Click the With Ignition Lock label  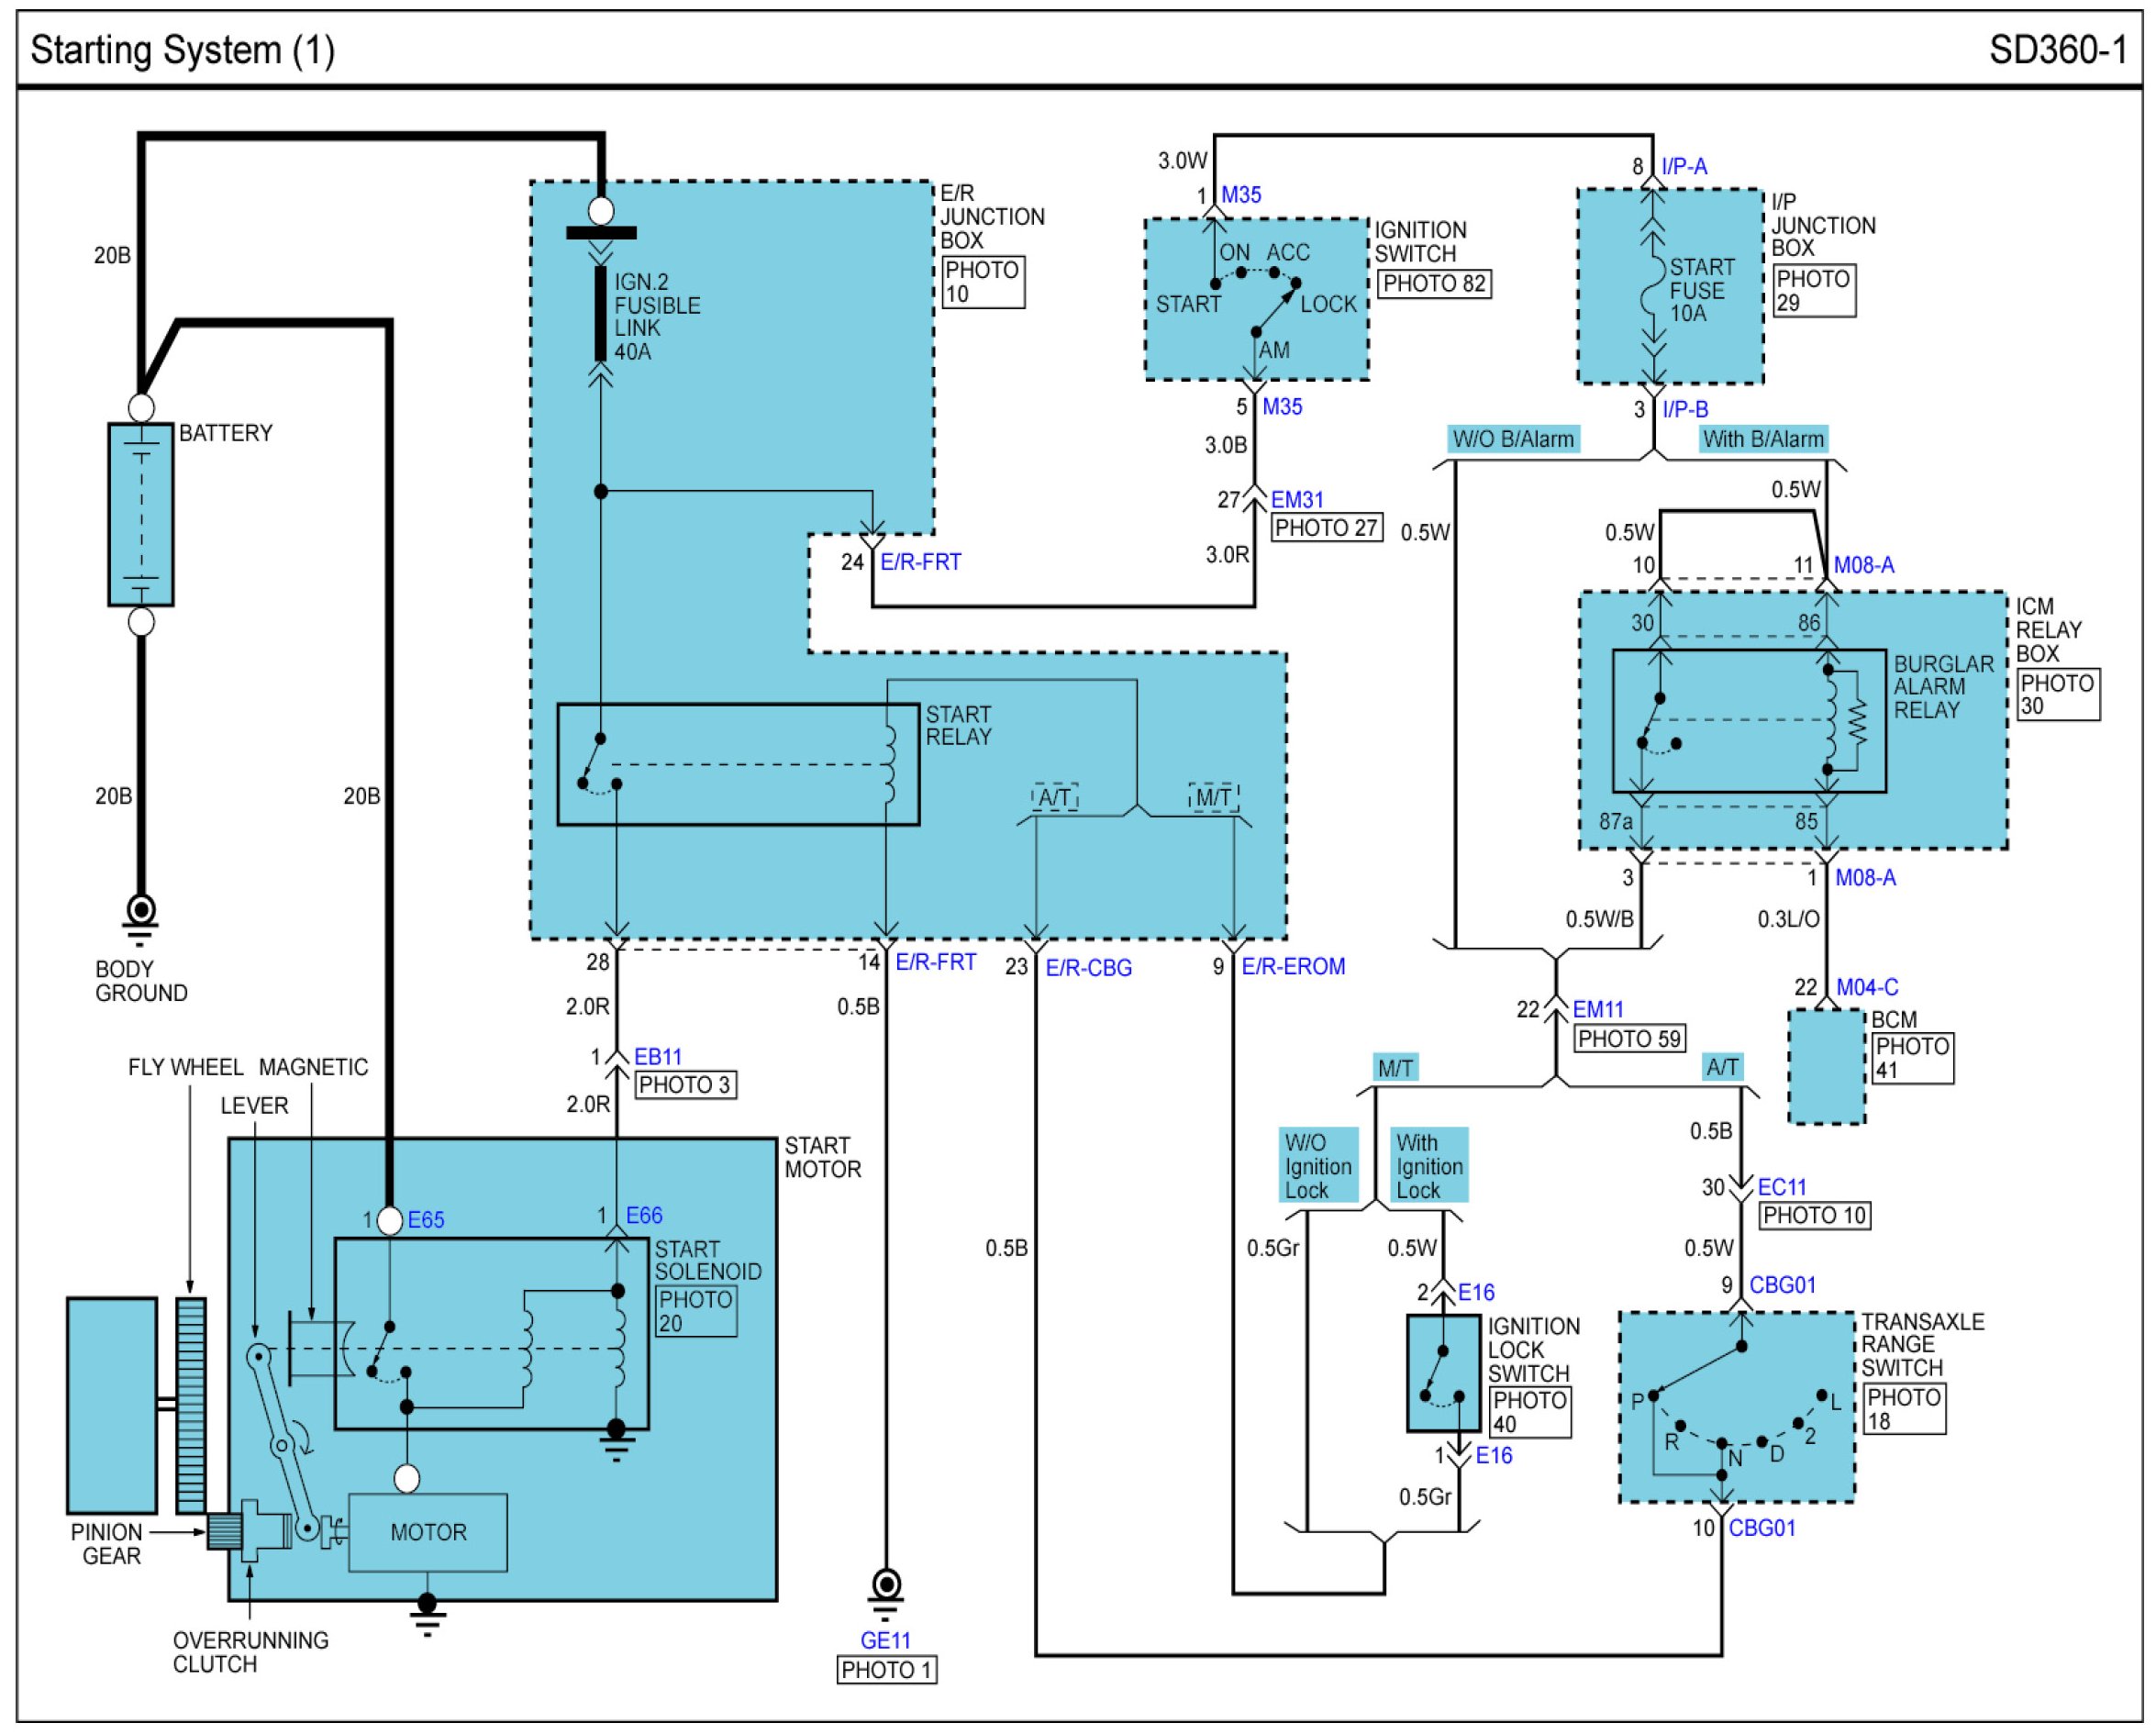coord(1430,1167)
